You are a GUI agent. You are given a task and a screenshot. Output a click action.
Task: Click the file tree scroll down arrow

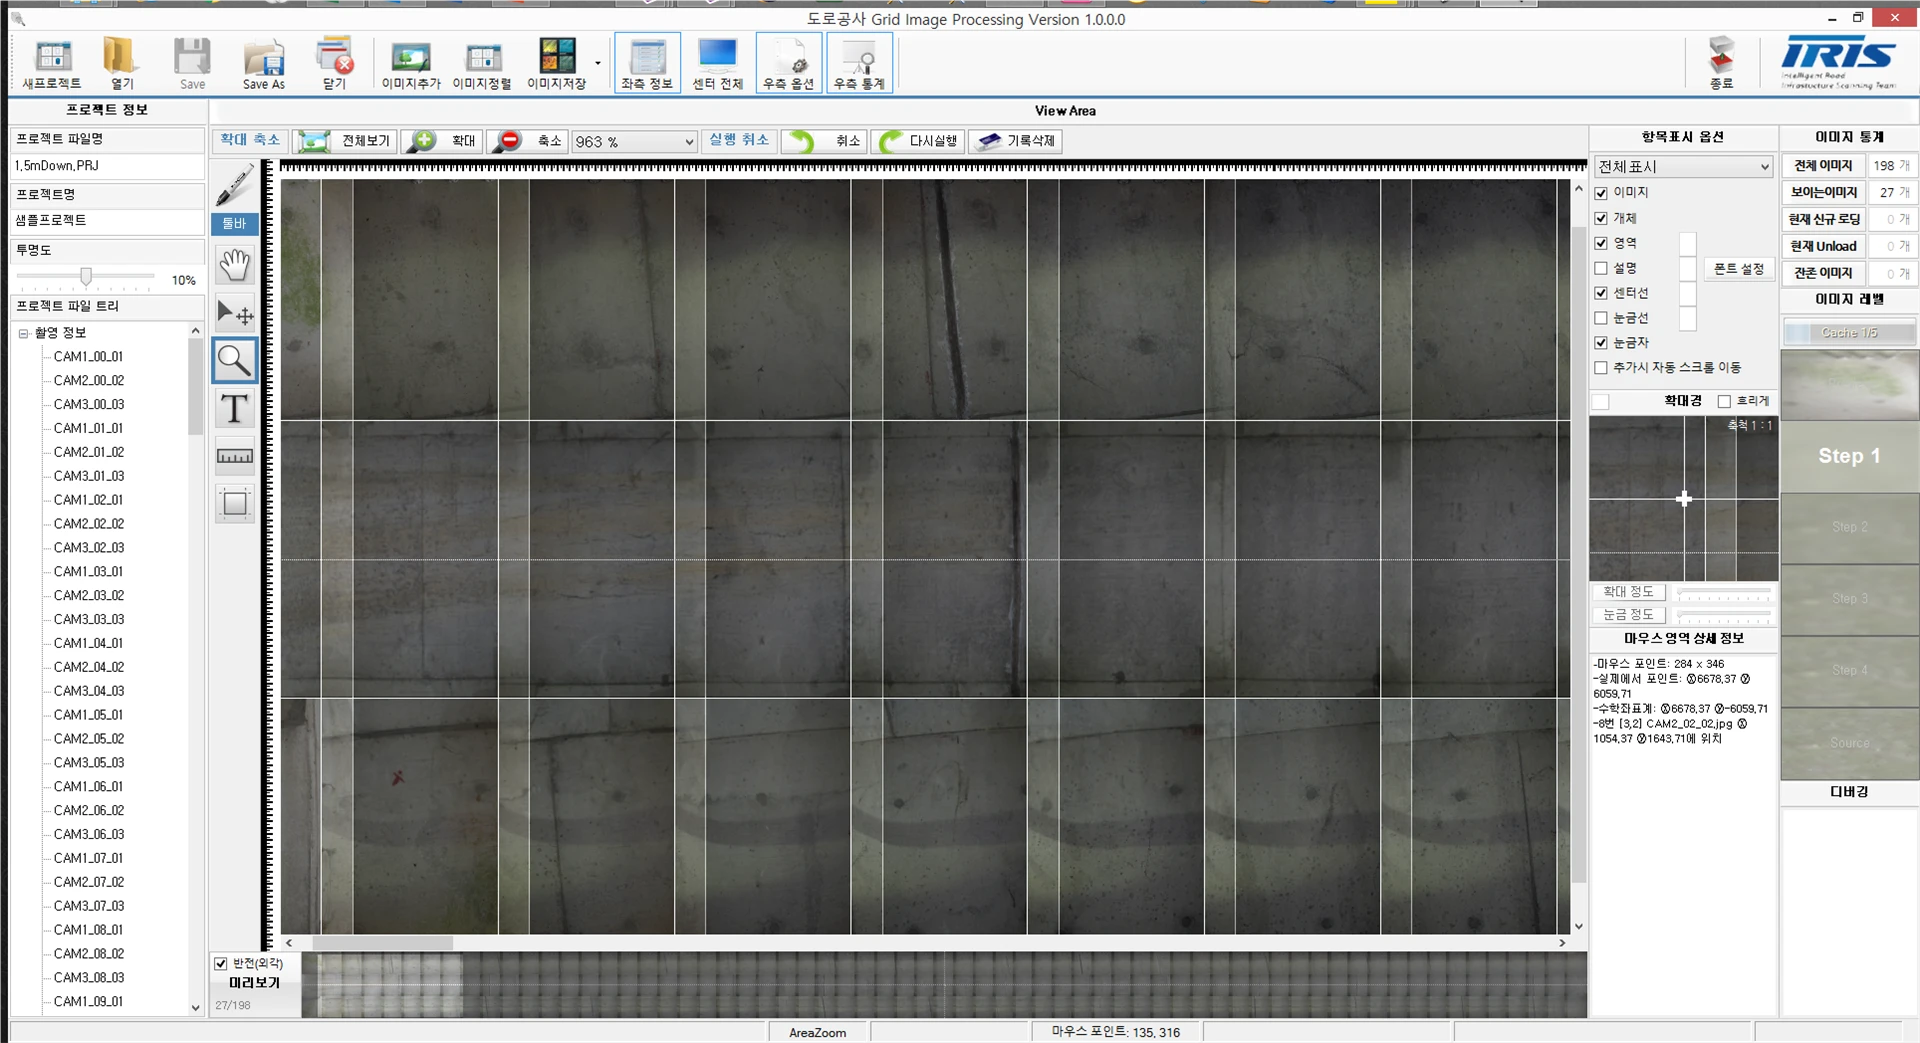[196, 1007]
